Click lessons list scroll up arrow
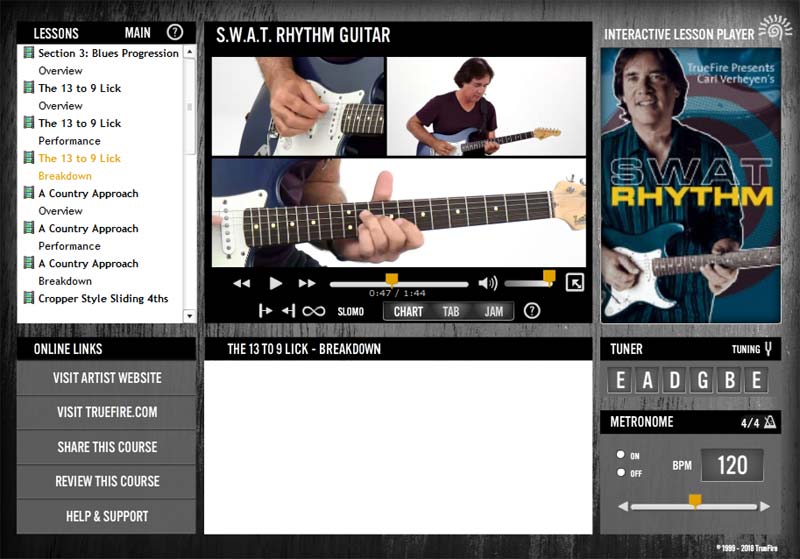Viewport: 800px width, 559px height. pos(190,52)
